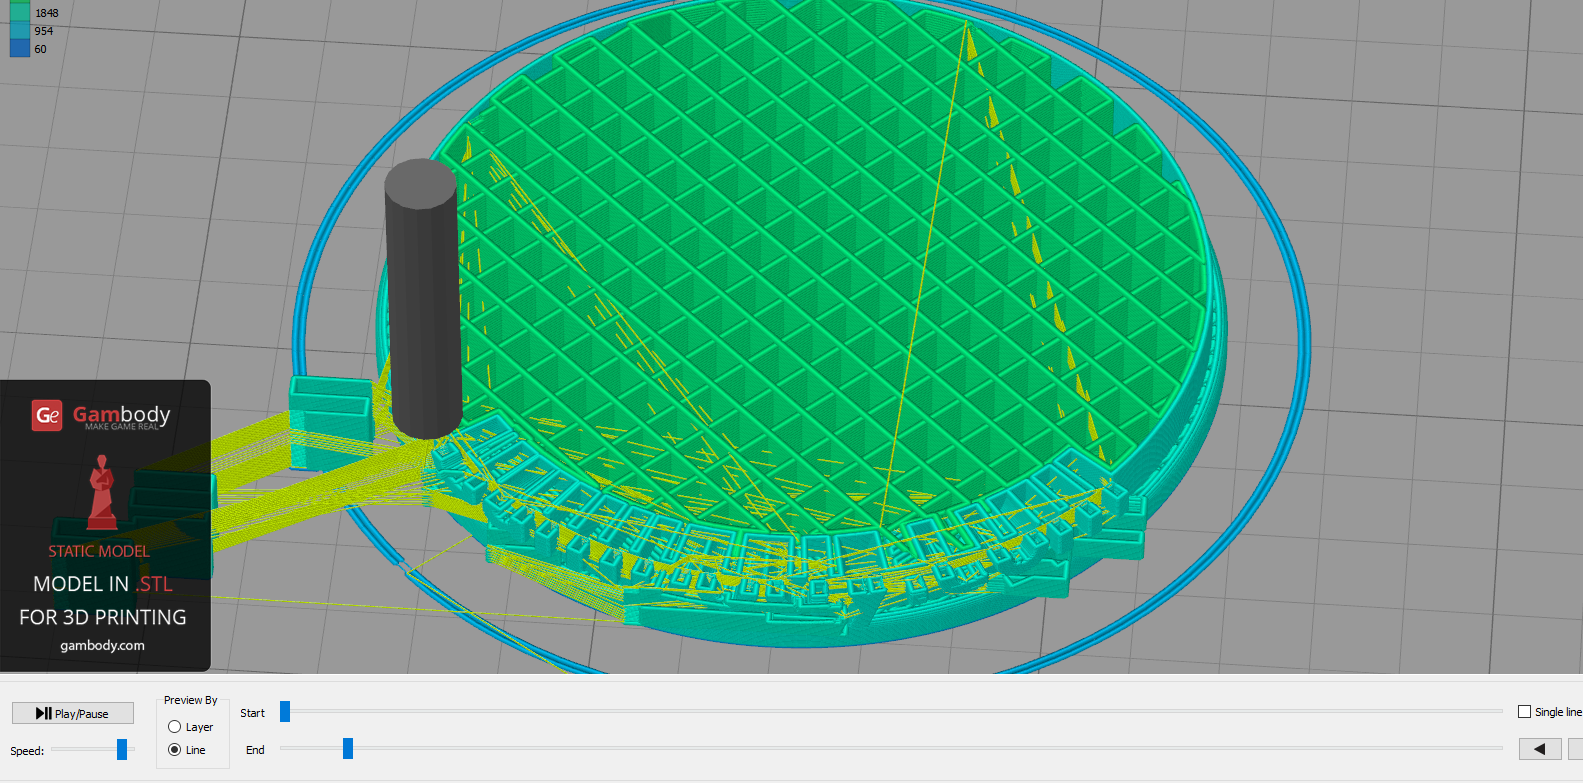This screenshot has height=783, width=1583.
Task: Click the red figurine model icon
Action: [x=101, y=492]
